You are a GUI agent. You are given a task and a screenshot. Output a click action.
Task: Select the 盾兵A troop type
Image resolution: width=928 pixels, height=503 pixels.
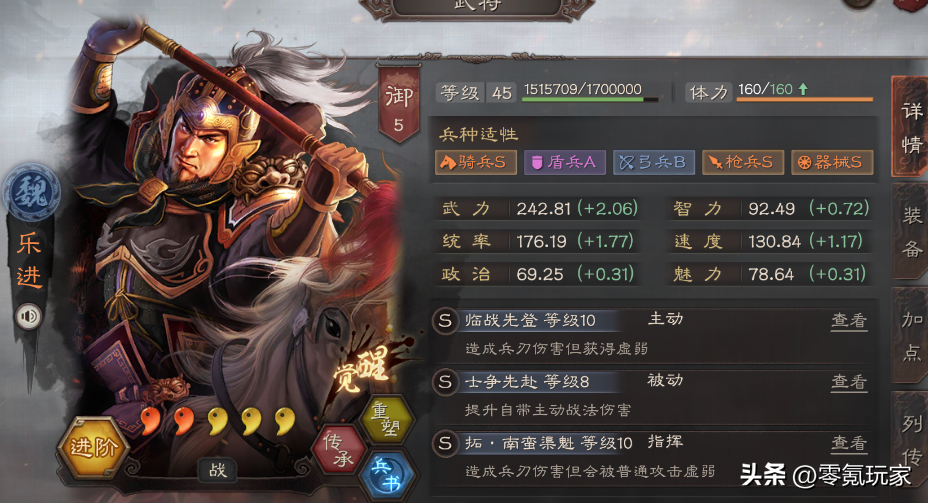(565, 162)
